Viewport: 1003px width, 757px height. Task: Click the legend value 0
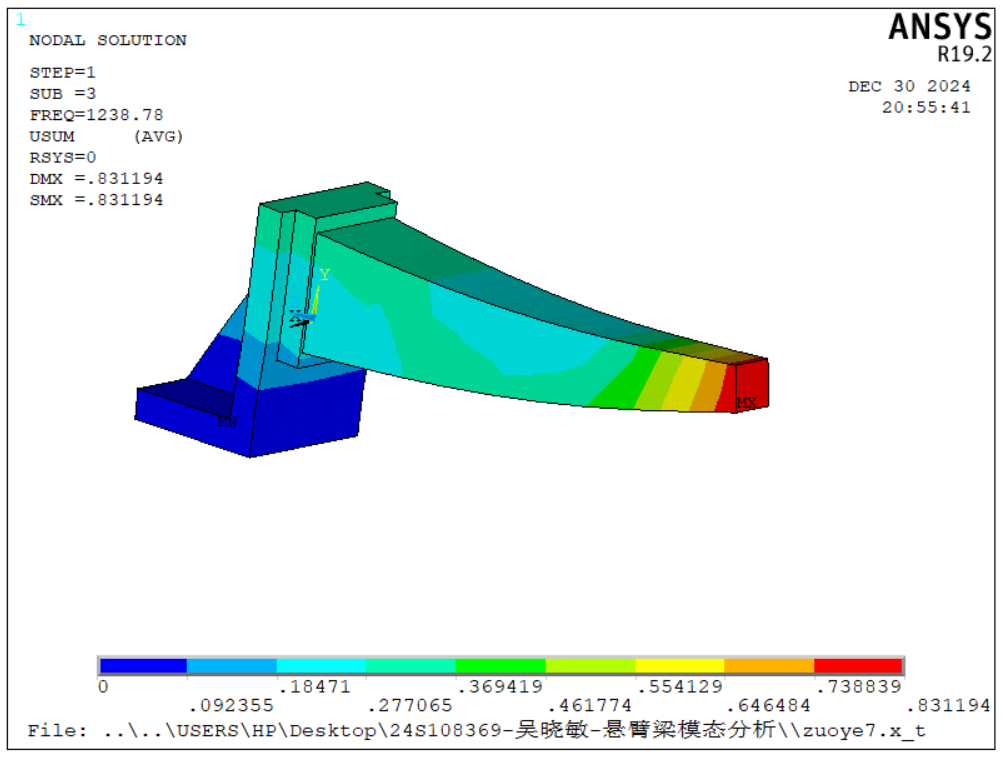pyautogui.click(x=103, y=687)
